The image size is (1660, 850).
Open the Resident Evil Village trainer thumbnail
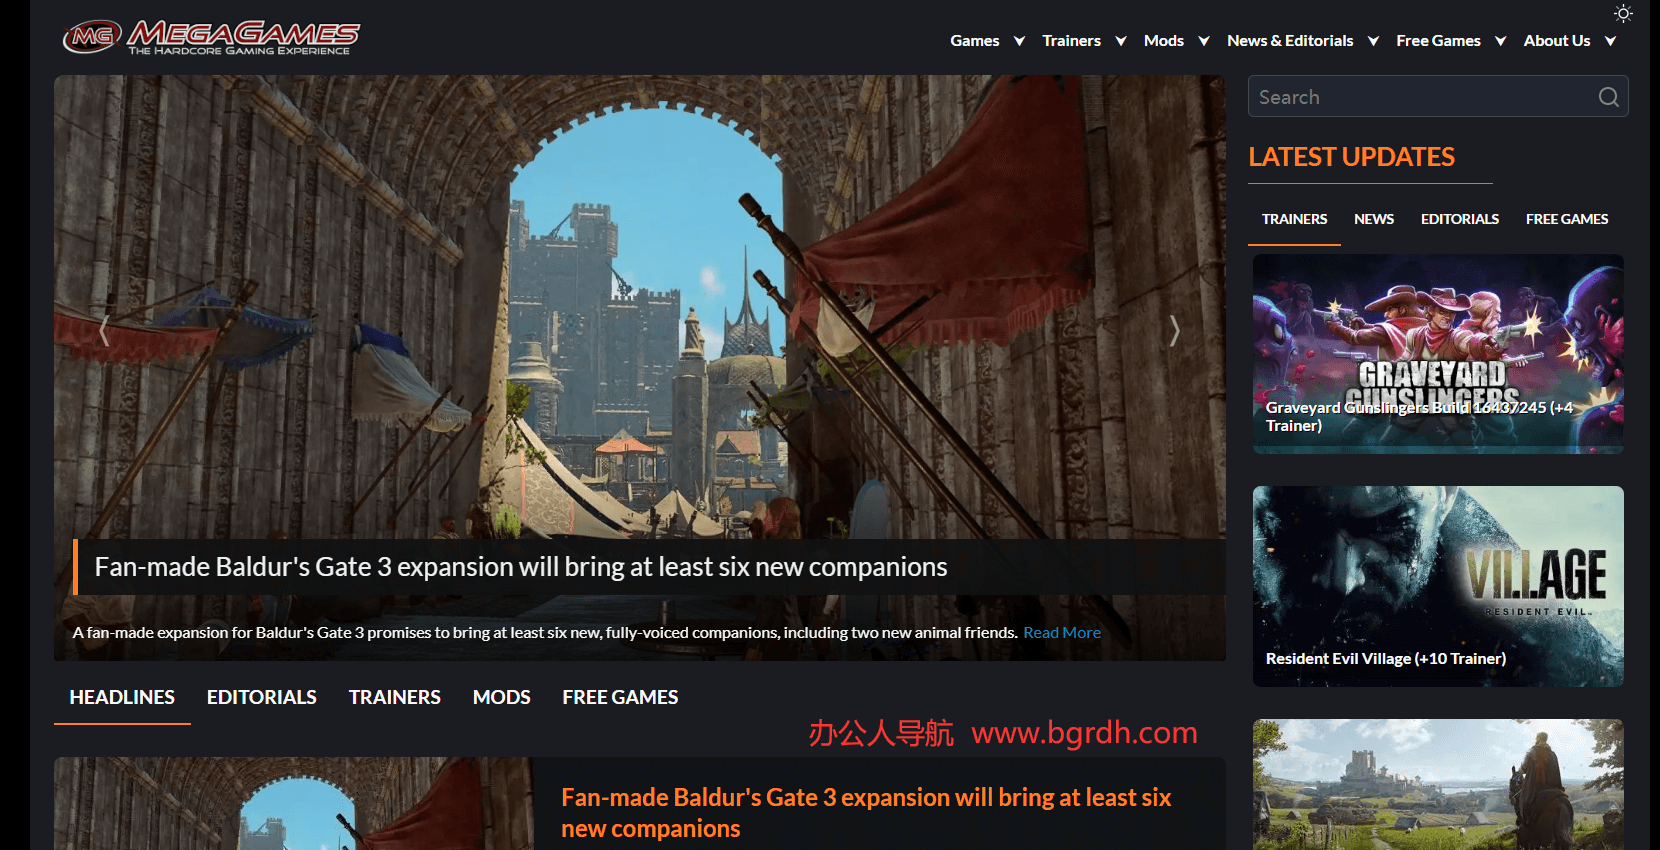pos(1438,586)
